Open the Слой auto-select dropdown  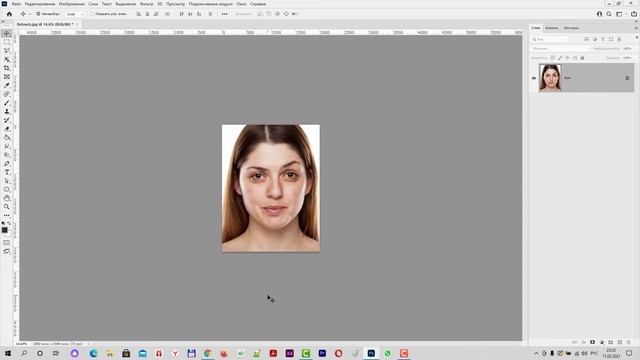click(x=75, y=14)
